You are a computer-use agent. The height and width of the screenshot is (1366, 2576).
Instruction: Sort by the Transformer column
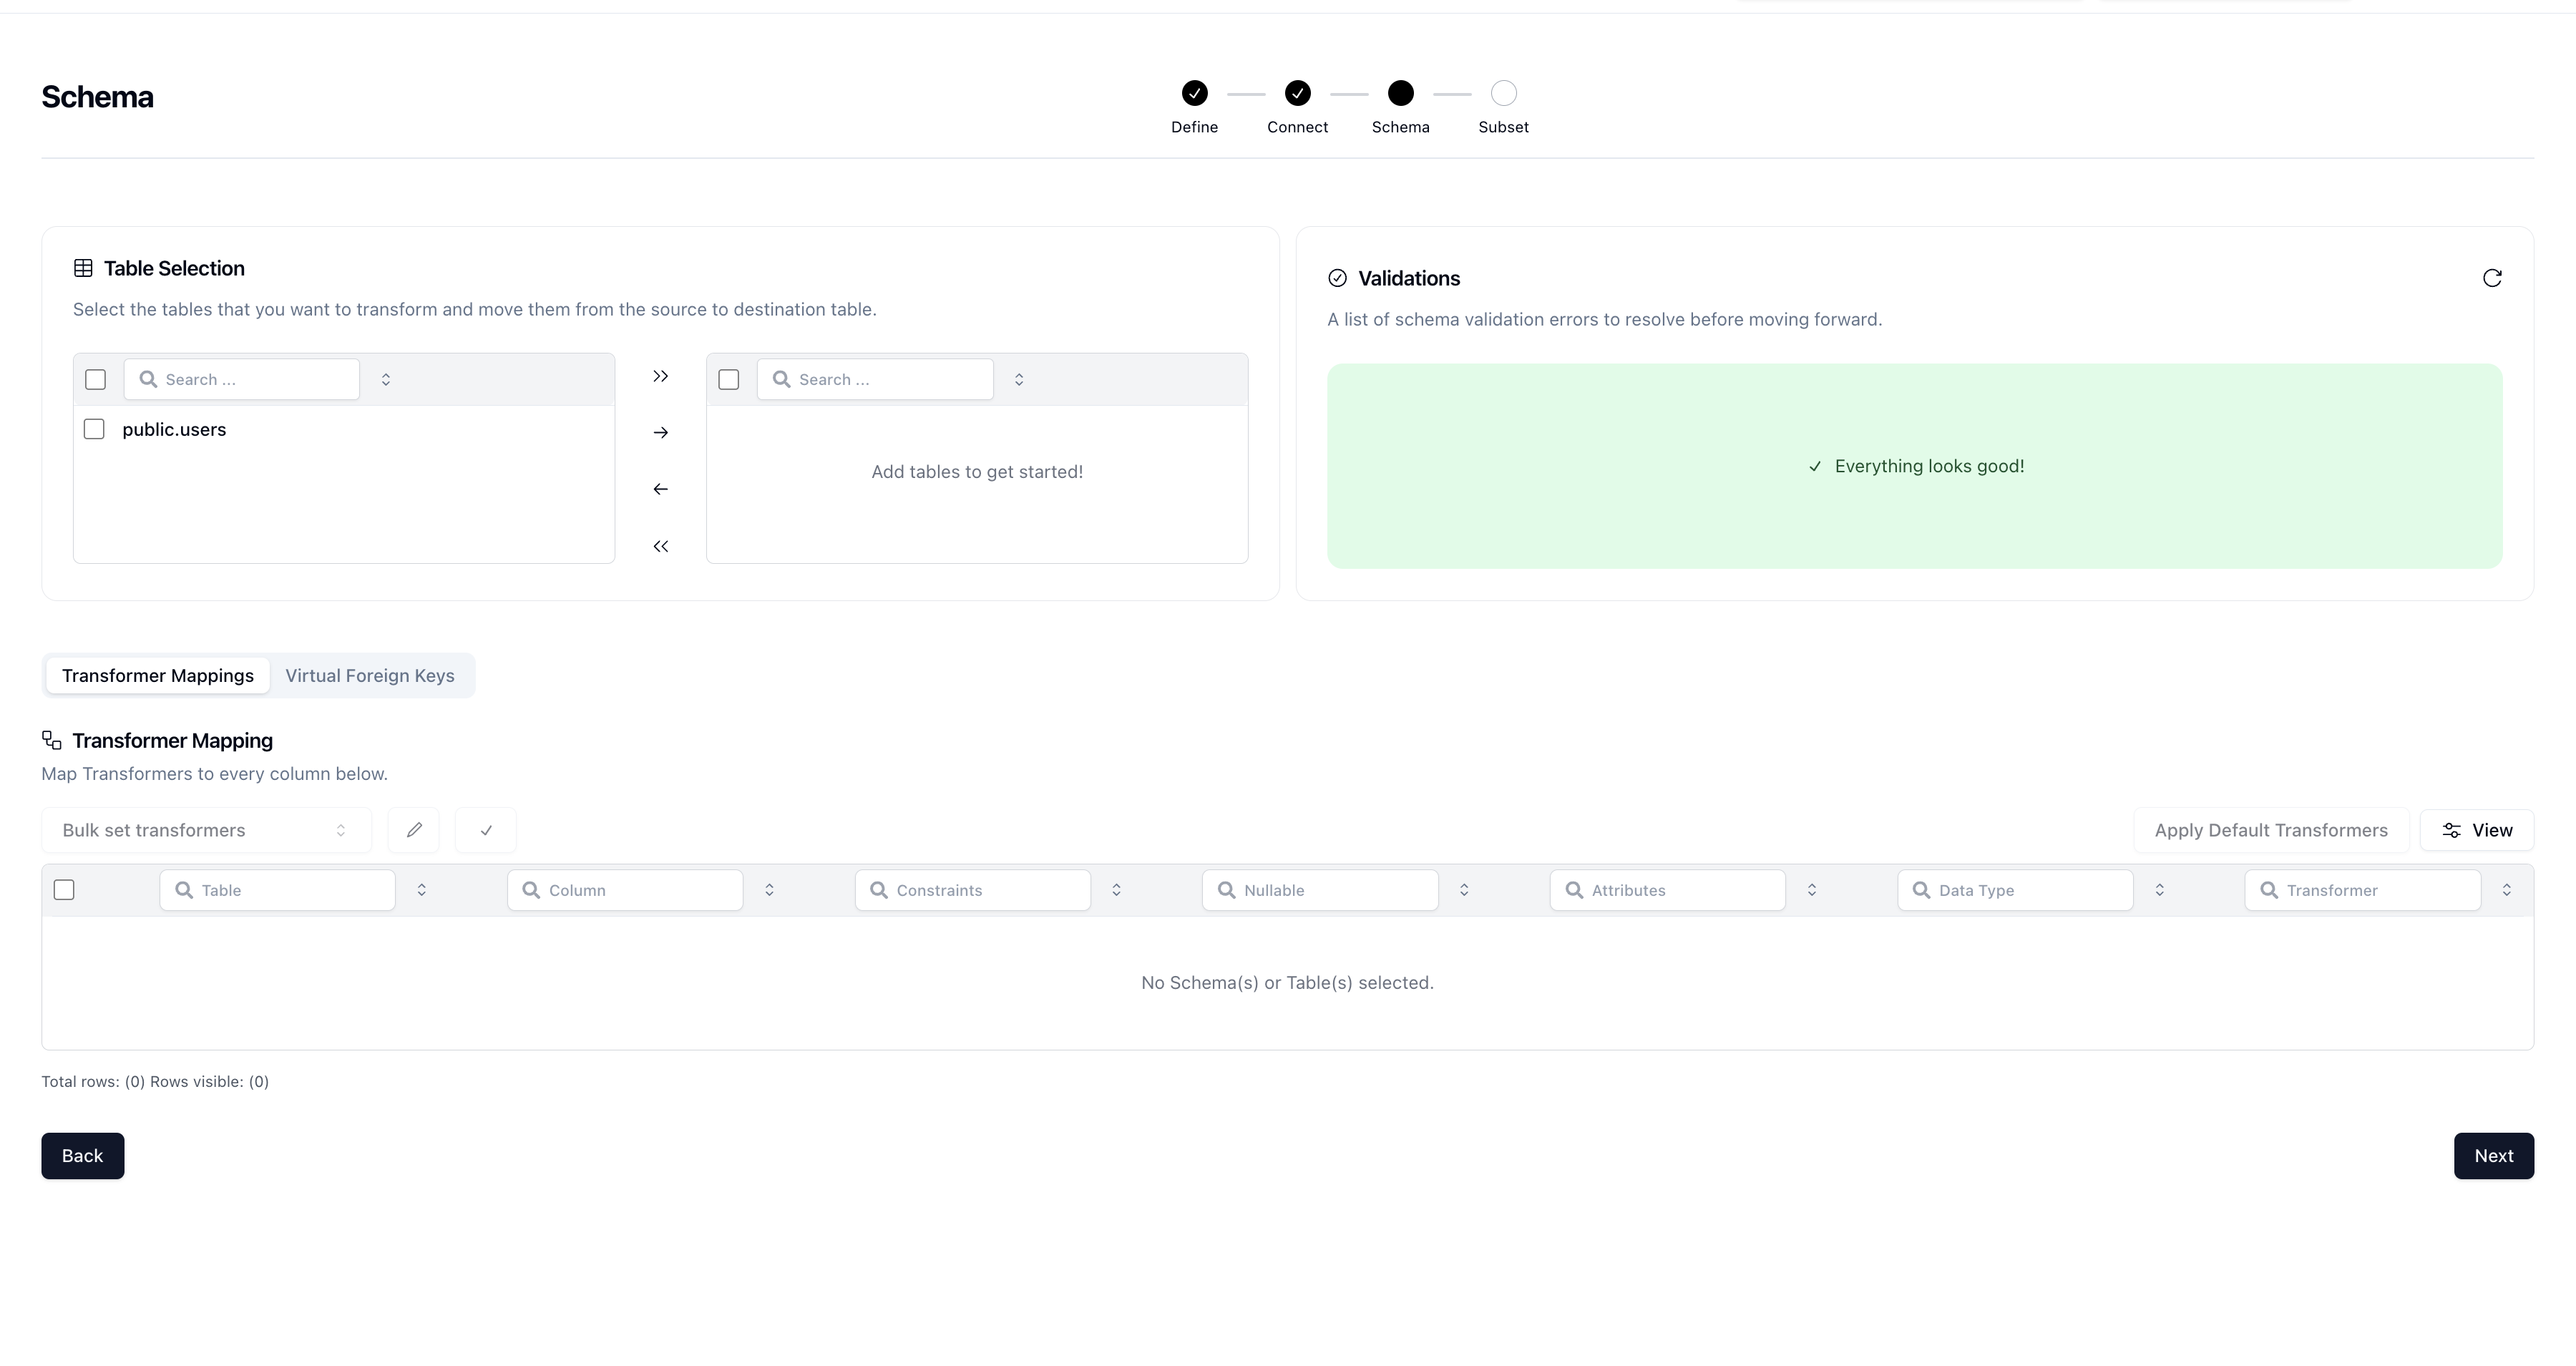point(2507,890)
